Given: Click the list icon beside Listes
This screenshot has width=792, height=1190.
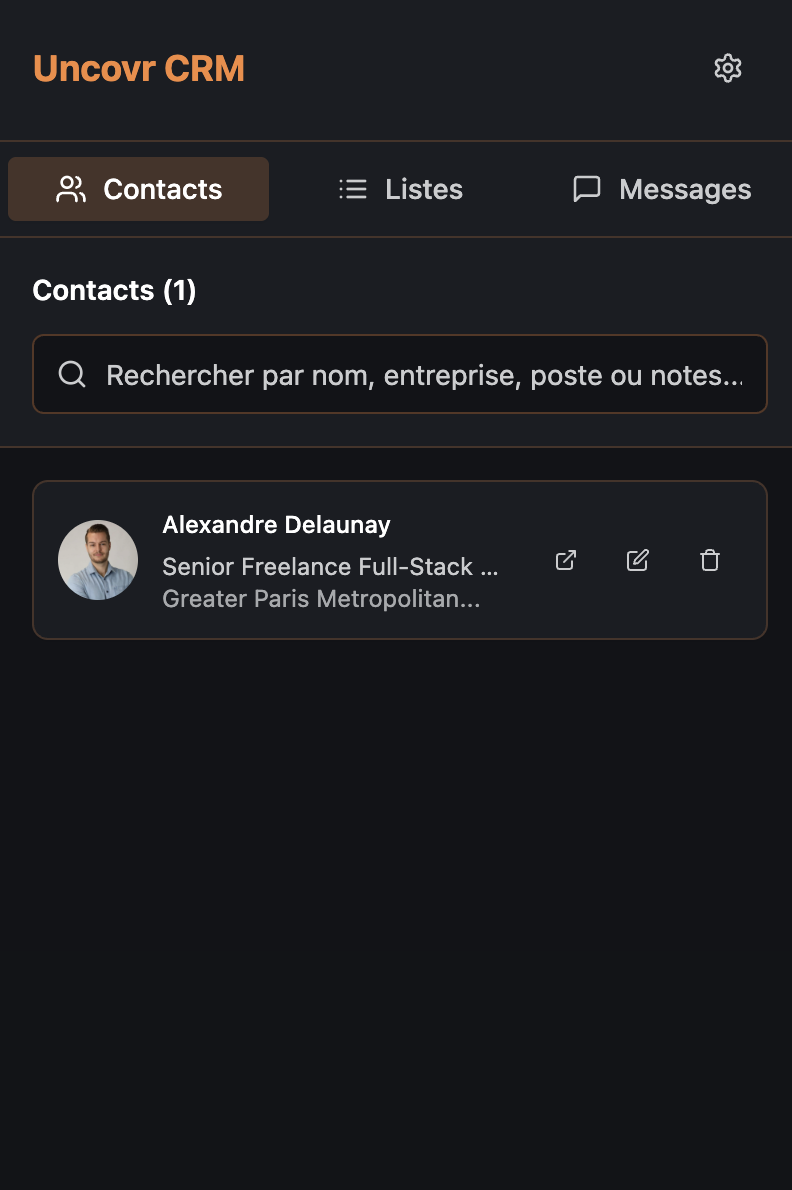Looking at the screenshot, I should pyautogui.click(x=353, y=189).
